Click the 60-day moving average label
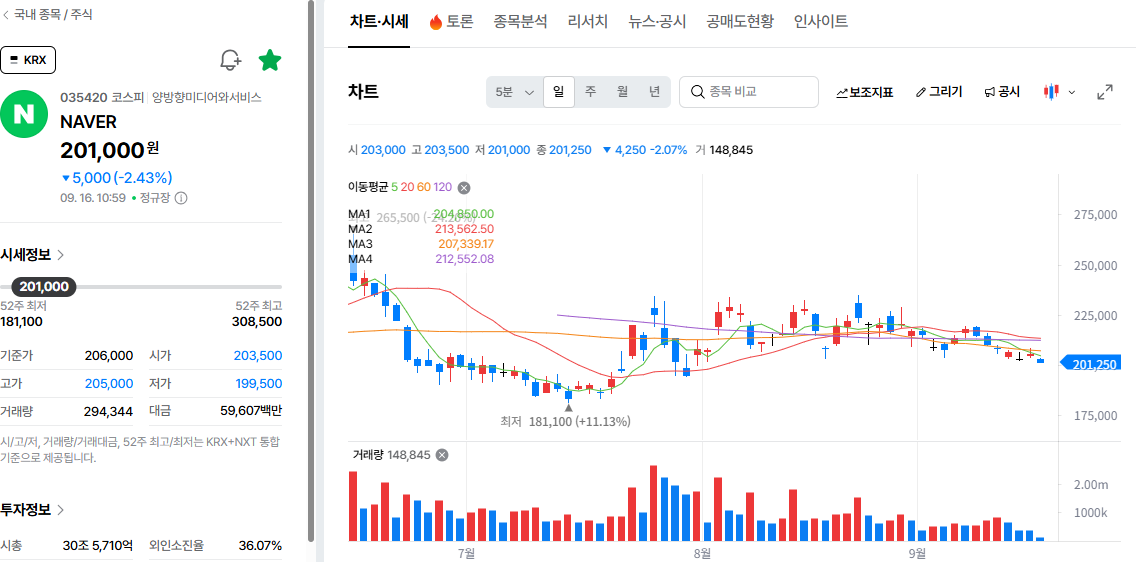The image size is (1136, 562). (x=424, y=187)
